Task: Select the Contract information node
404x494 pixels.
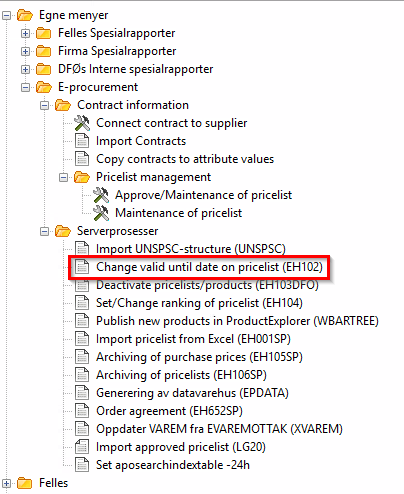Action: 133,105
